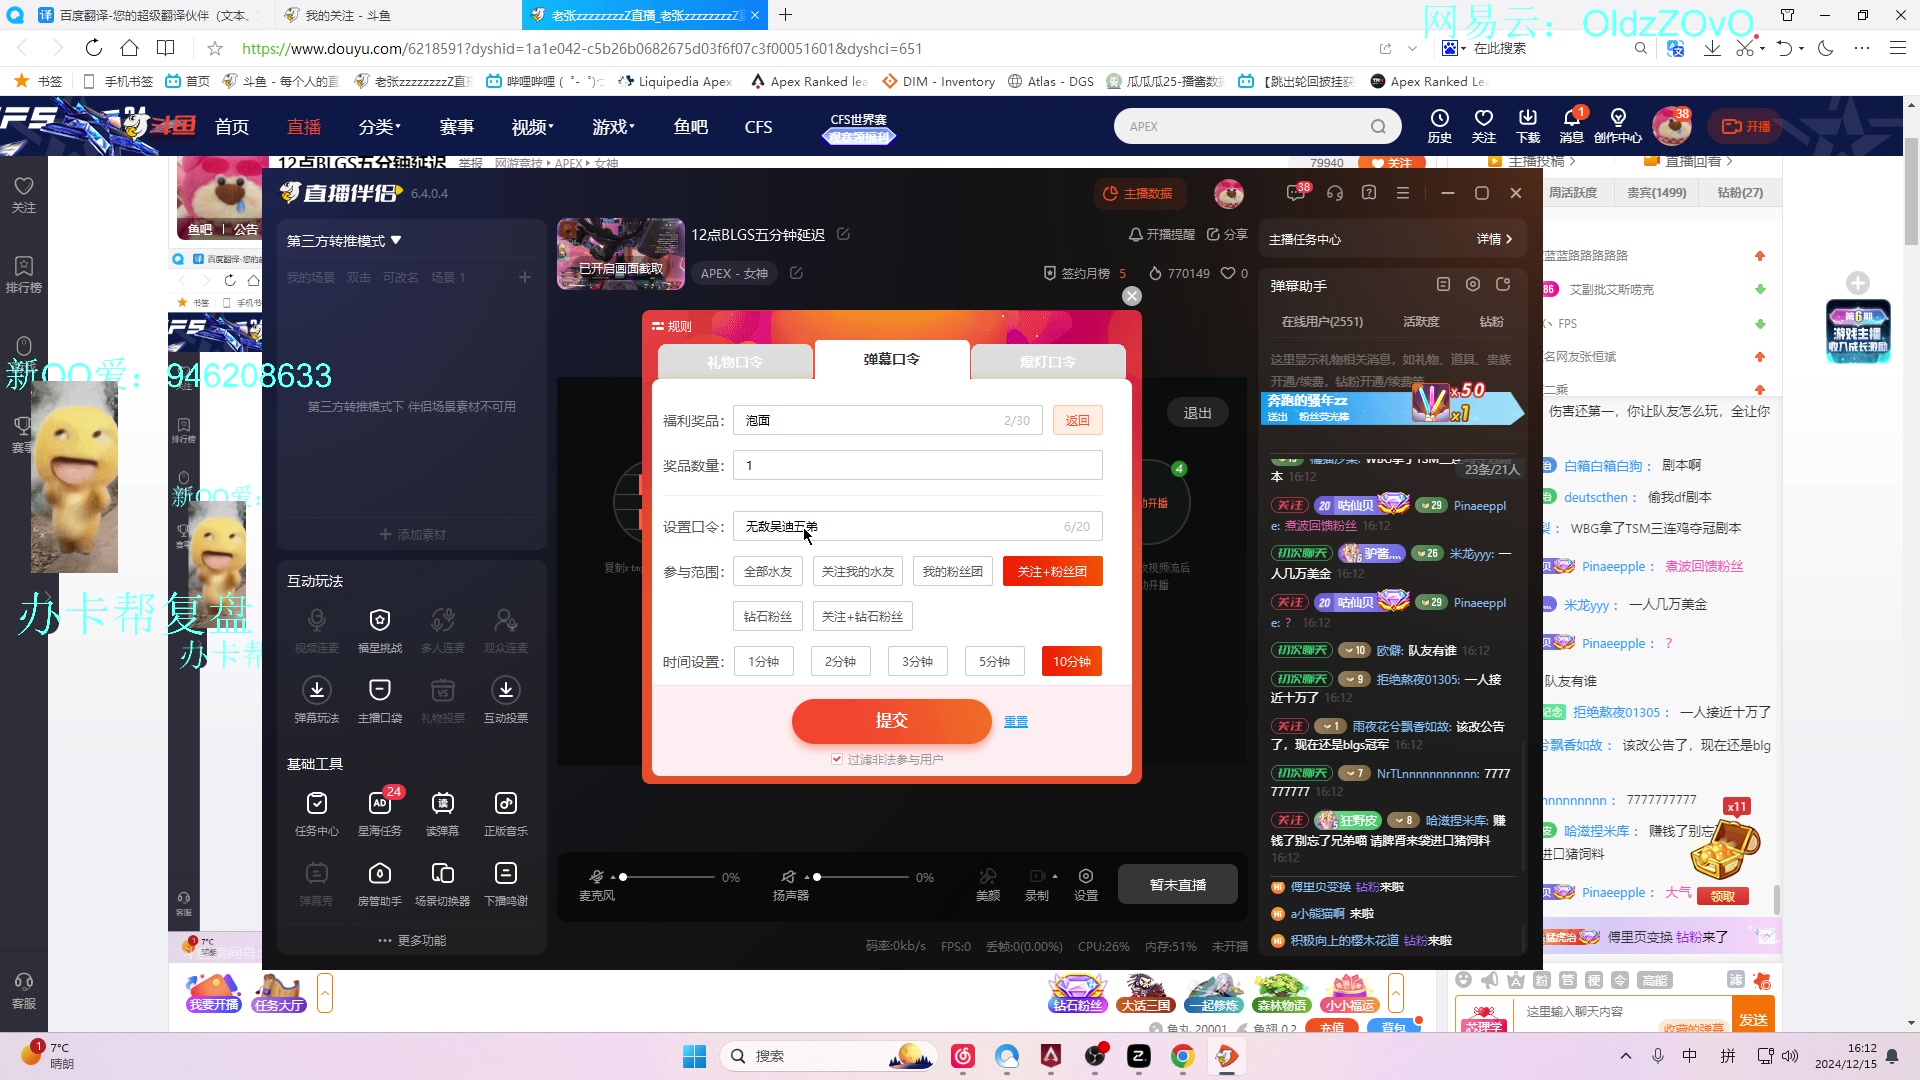Image resolution: width=1920 pixels, height=1080 pixels.
Task: Click the 下播答谢 icon in toolbar
Action: 505,872
